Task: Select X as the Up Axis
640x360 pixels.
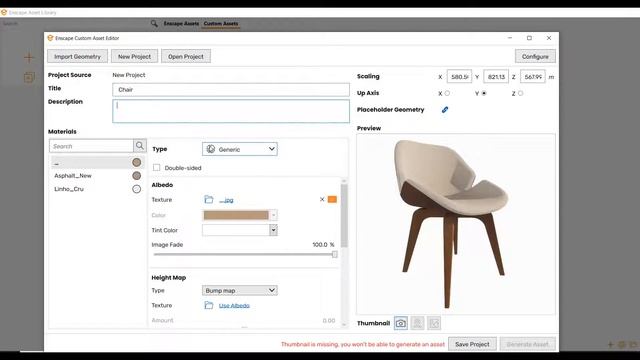Action: [x=447, y=93]
